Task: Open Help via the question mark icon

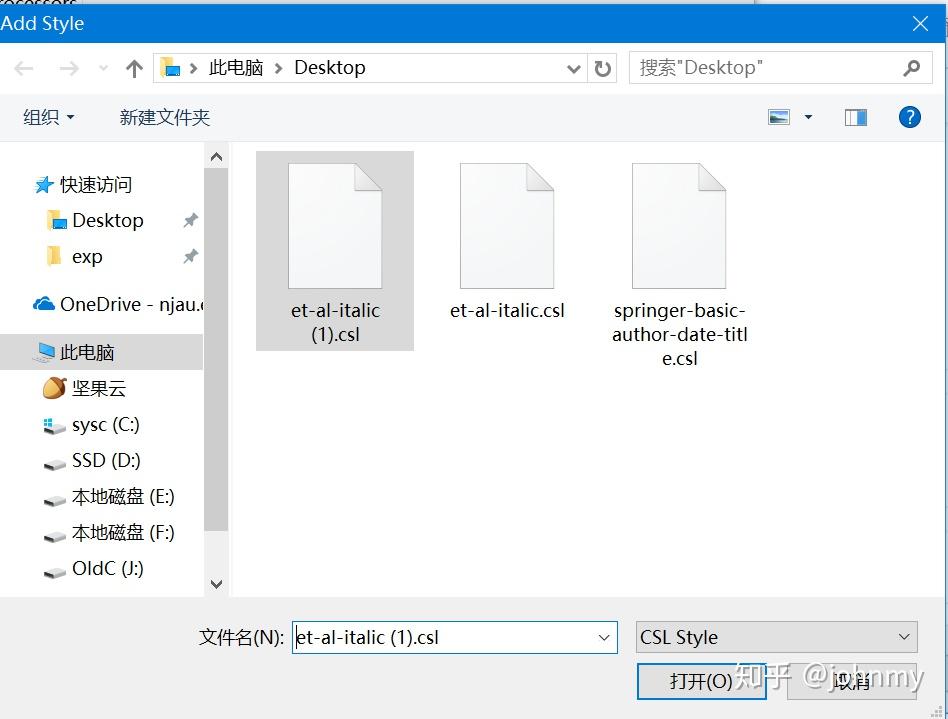Action: tap(909, 117)
